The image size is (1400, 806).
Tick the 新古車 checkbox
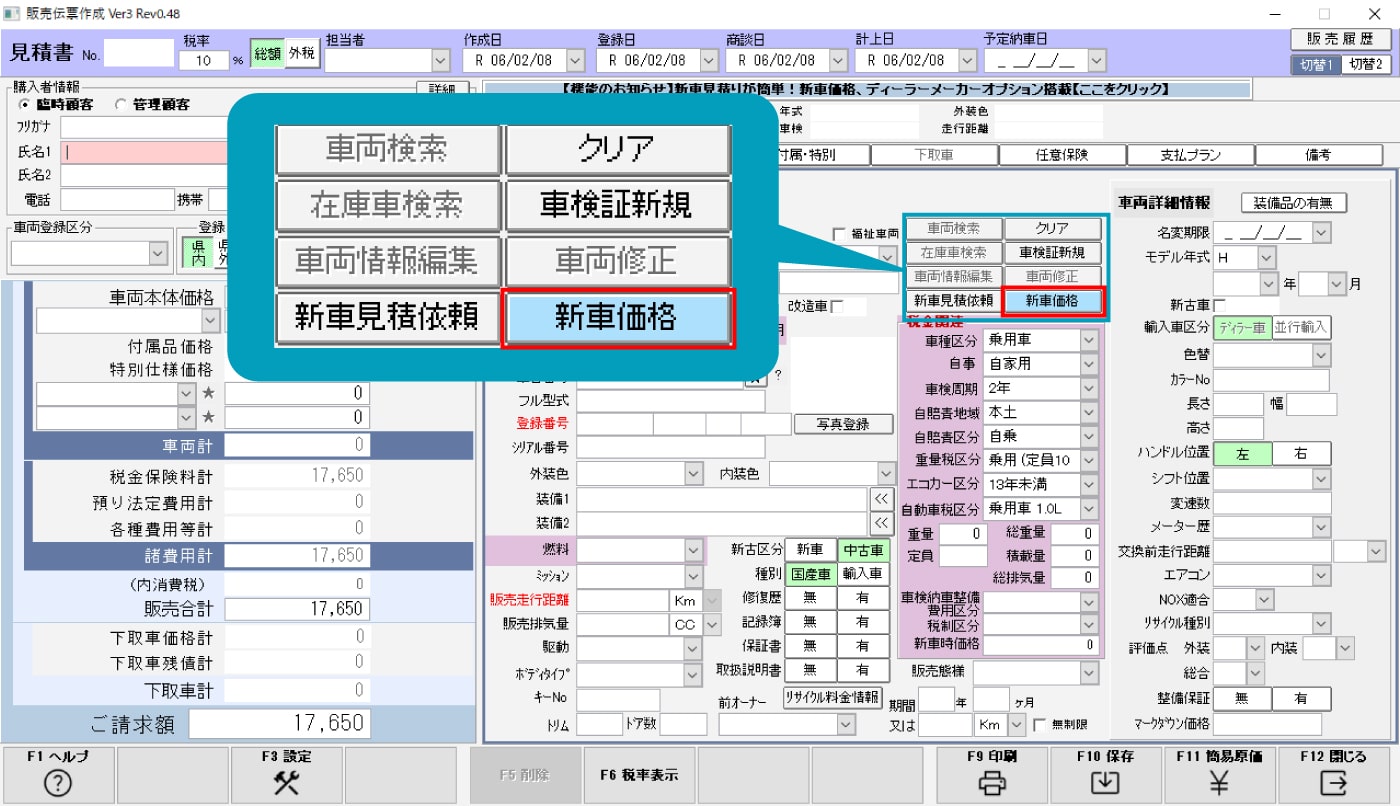point(1219,305)
